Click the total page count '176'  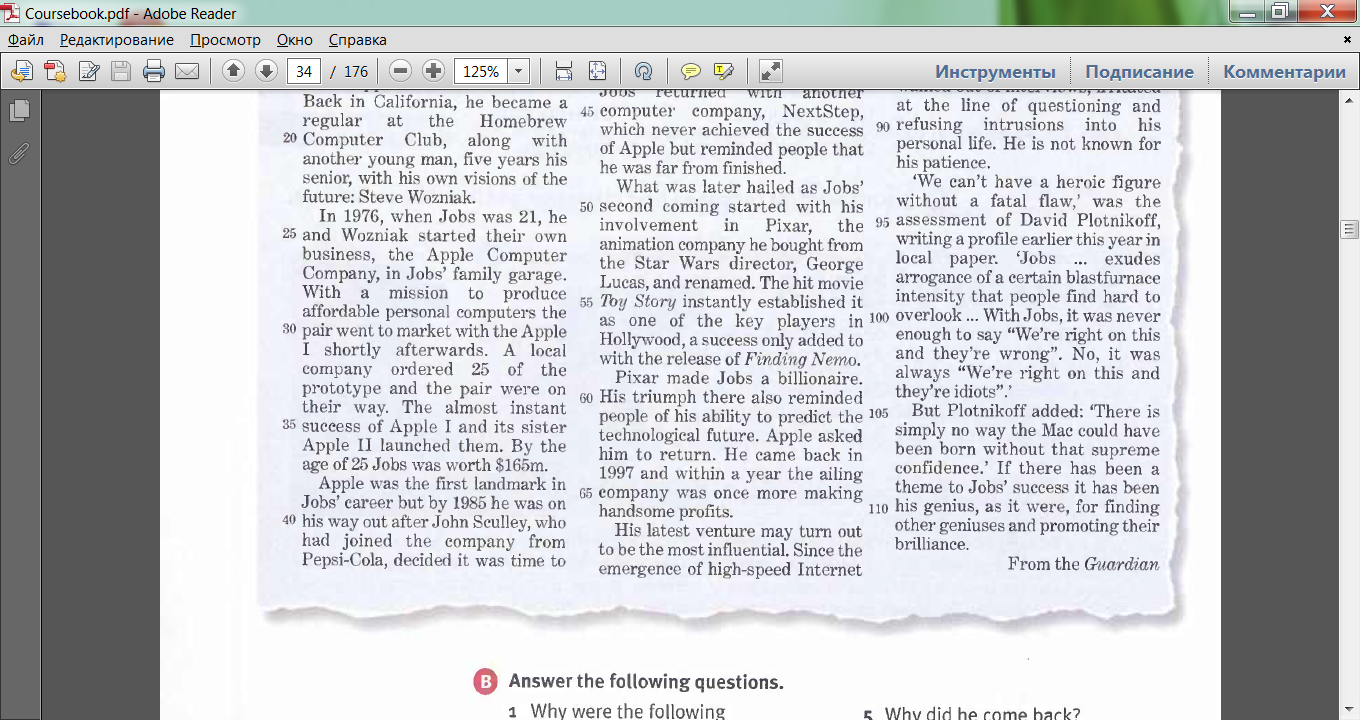[x=356, y=71]
